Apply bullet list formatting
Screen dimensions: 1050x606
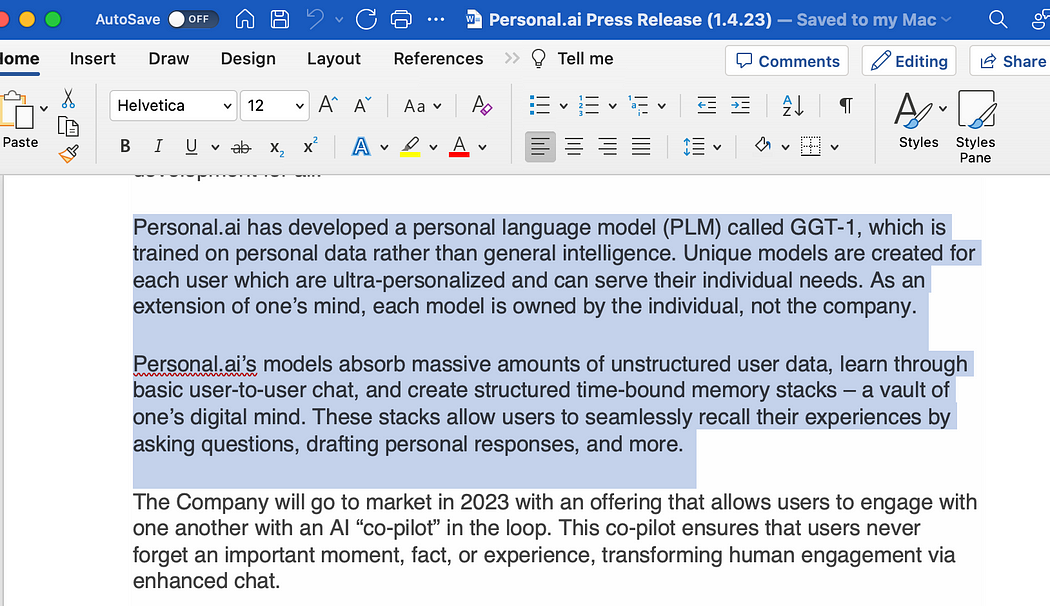(x=540, y=104)
